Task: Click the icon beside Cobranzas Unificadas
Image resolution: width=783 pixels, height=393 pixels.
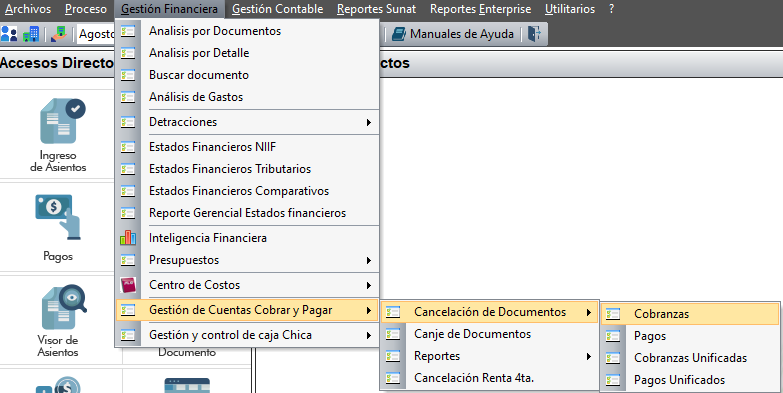Action: point(613,358)
